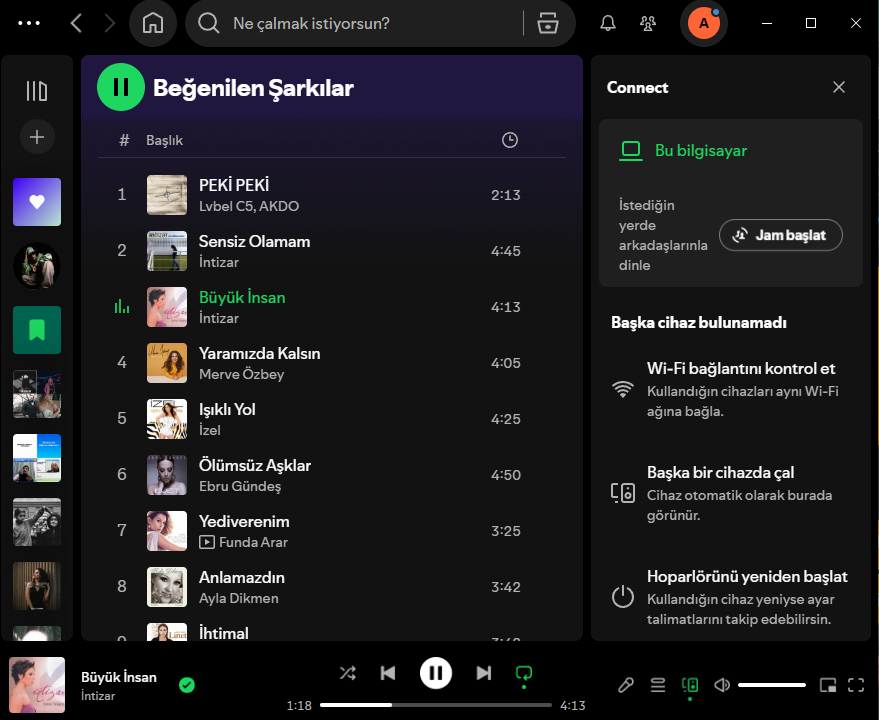Seek within the song progress bar
Image resolution: width=879 pixels, height=720 pixels.
pyautogui.click(x=436, y=705)
